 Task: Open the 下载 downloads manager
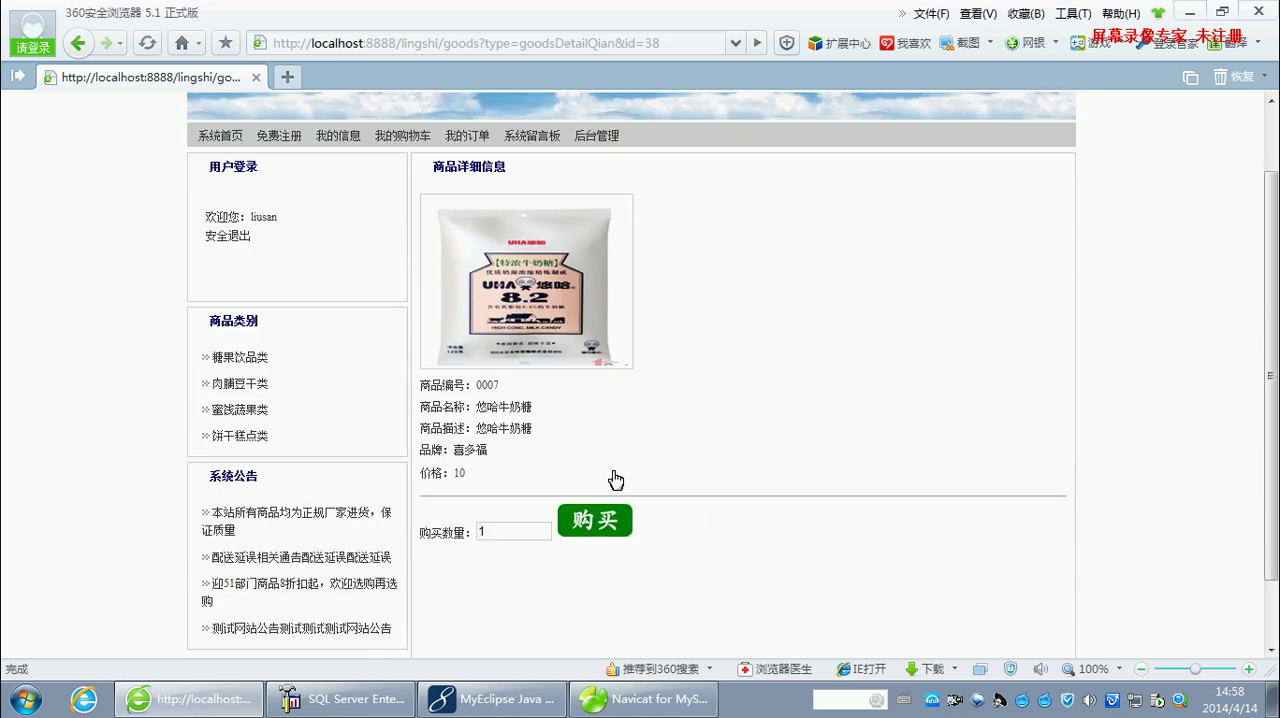(924, 669)
